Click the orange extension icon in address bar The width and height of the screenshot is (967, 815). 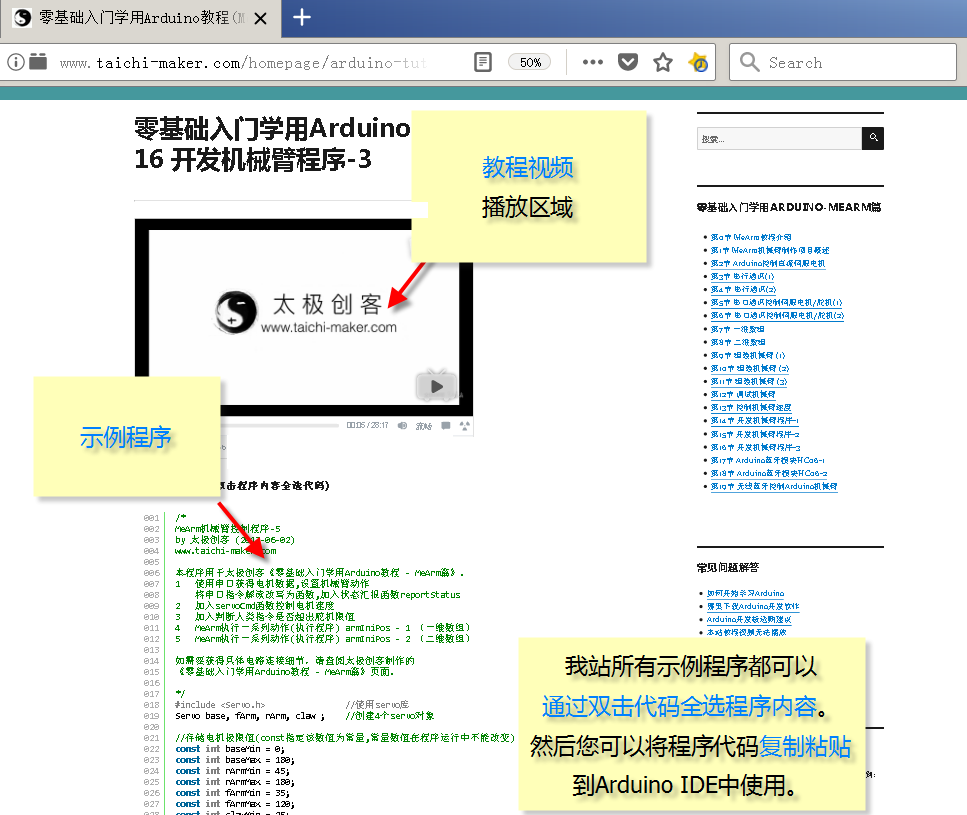pos(698,62)
